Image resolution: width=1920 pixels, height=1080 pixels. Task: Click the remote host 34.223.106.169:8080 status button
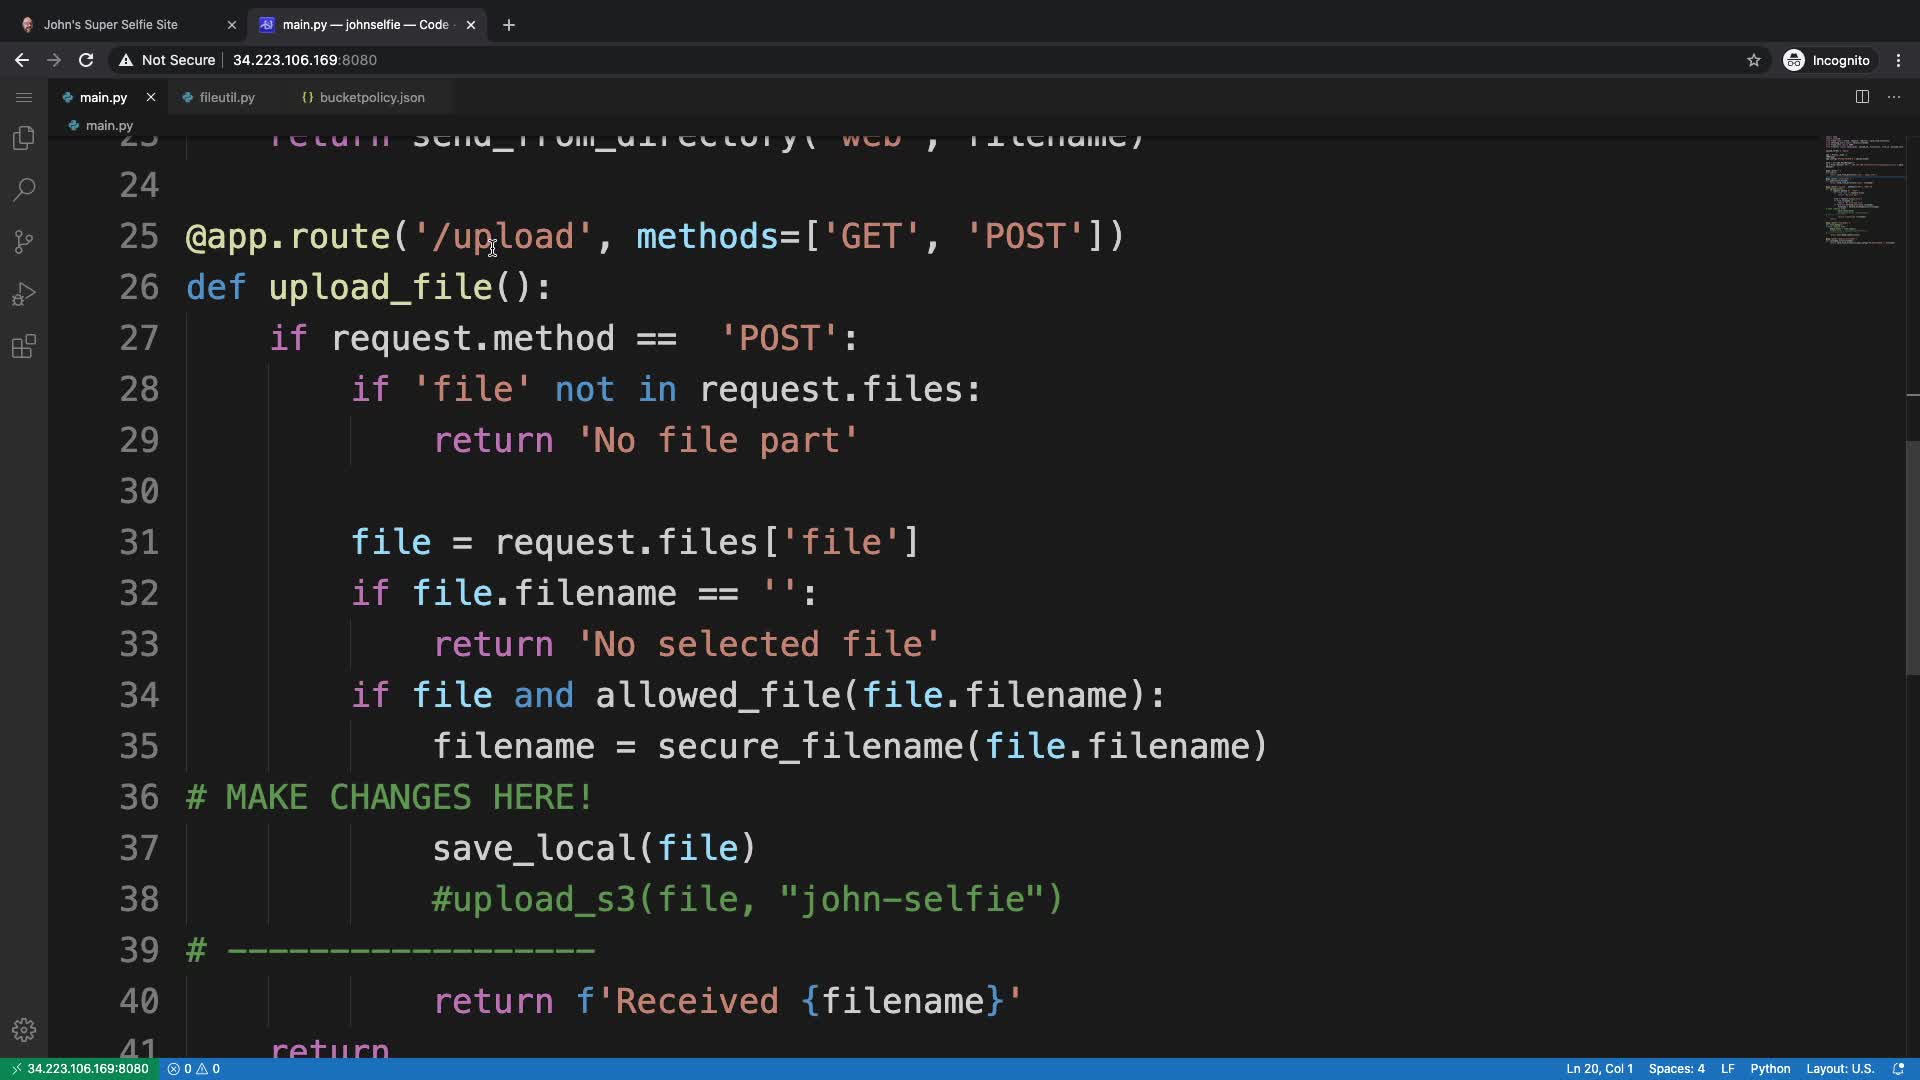pos(79,1069)
